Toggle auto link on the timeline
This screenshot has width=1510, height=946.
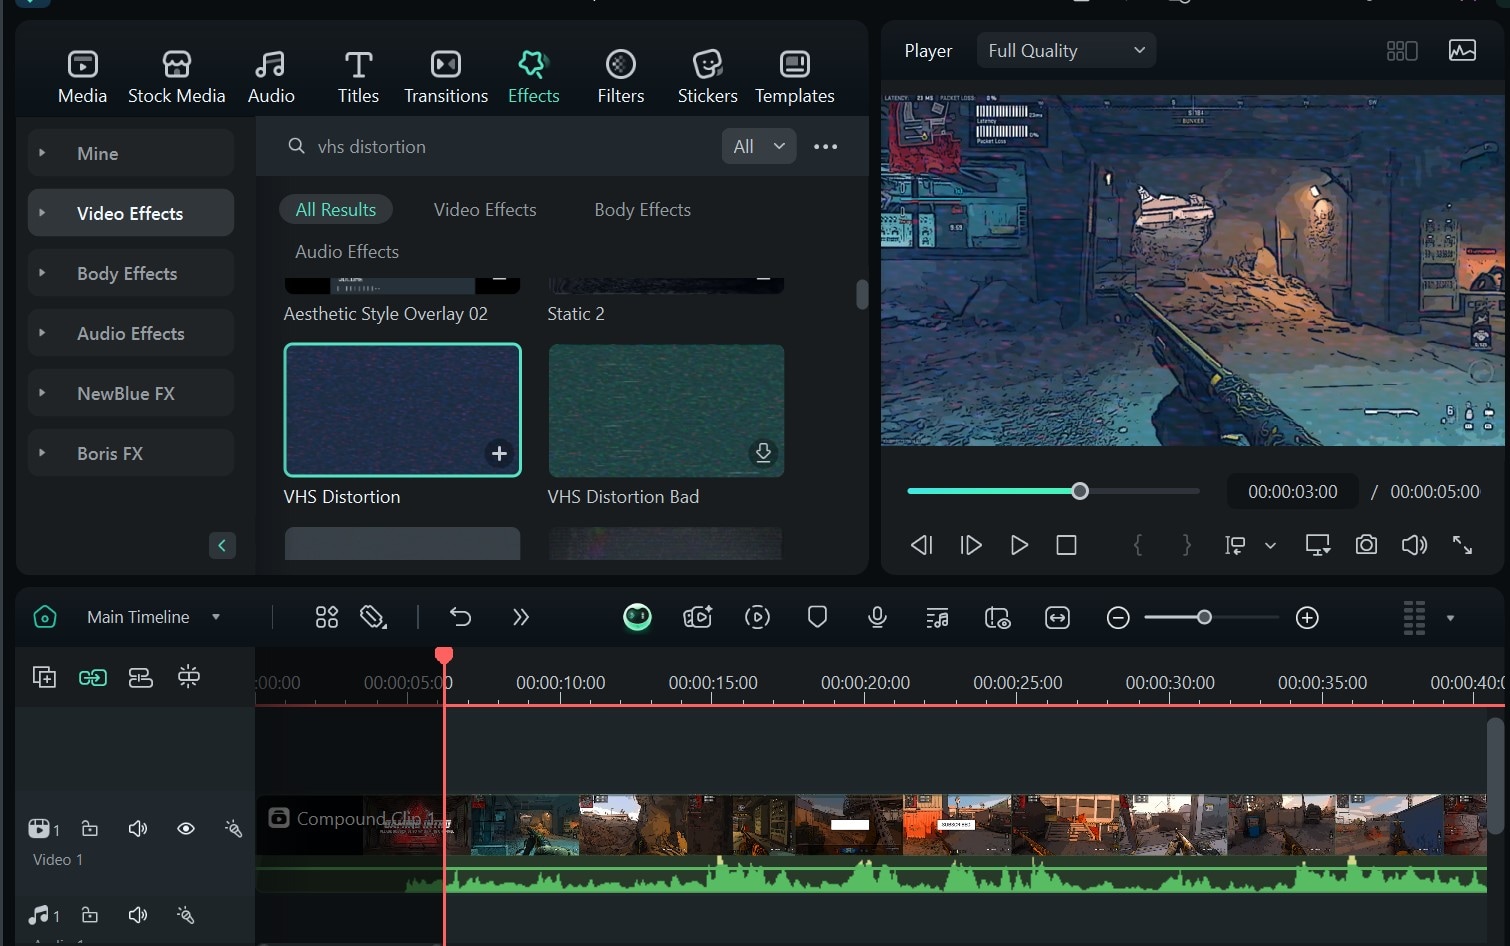[x=92, y=677]
